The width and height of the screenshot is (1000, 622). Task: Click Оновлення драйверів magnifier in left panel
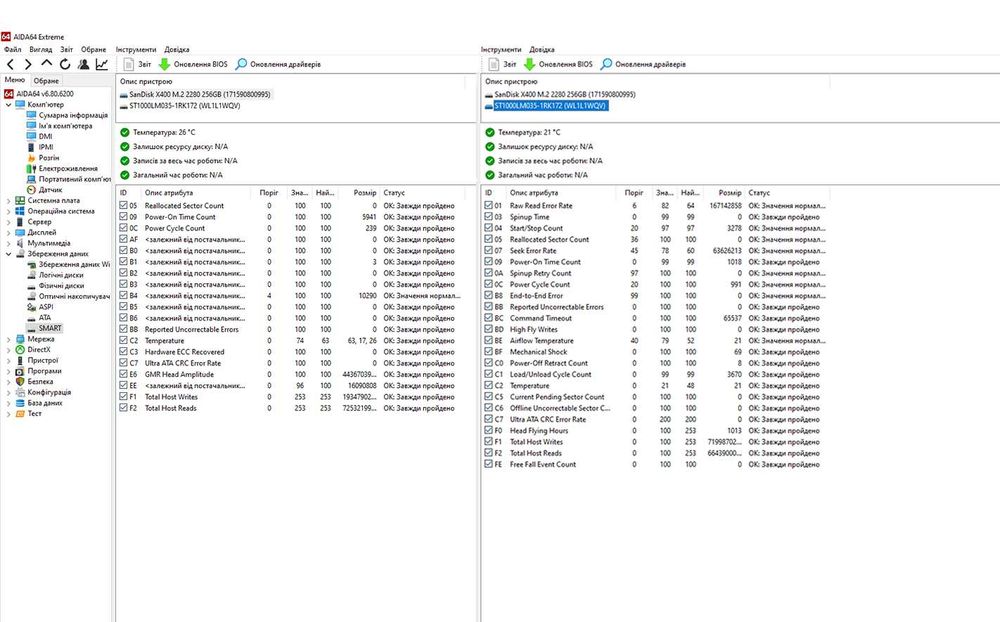pyautogui.click(x=241, y=64)
